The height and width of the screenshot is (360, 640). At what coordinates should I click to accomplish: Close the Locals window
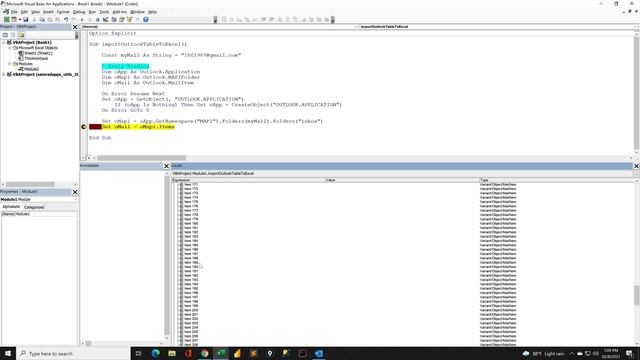636,166
